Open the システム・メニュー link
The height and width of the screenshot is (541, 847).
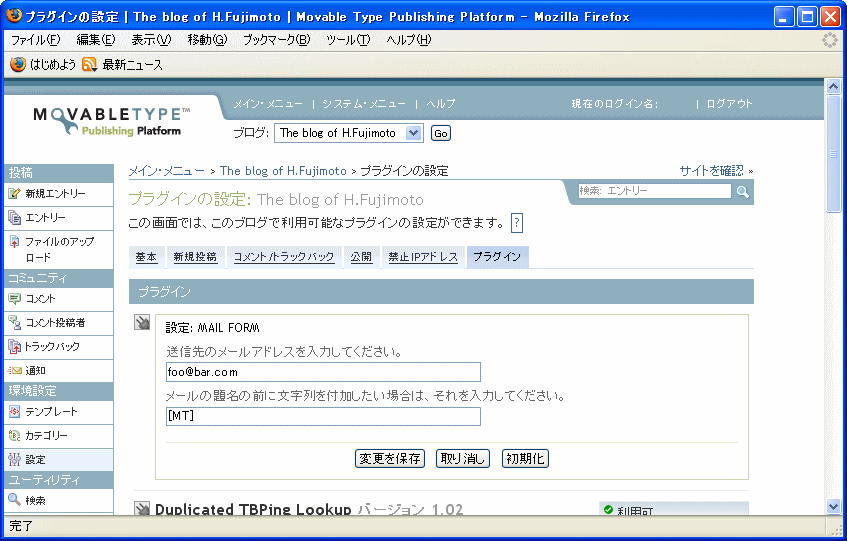pyautogui.click(x=364, y=104)
